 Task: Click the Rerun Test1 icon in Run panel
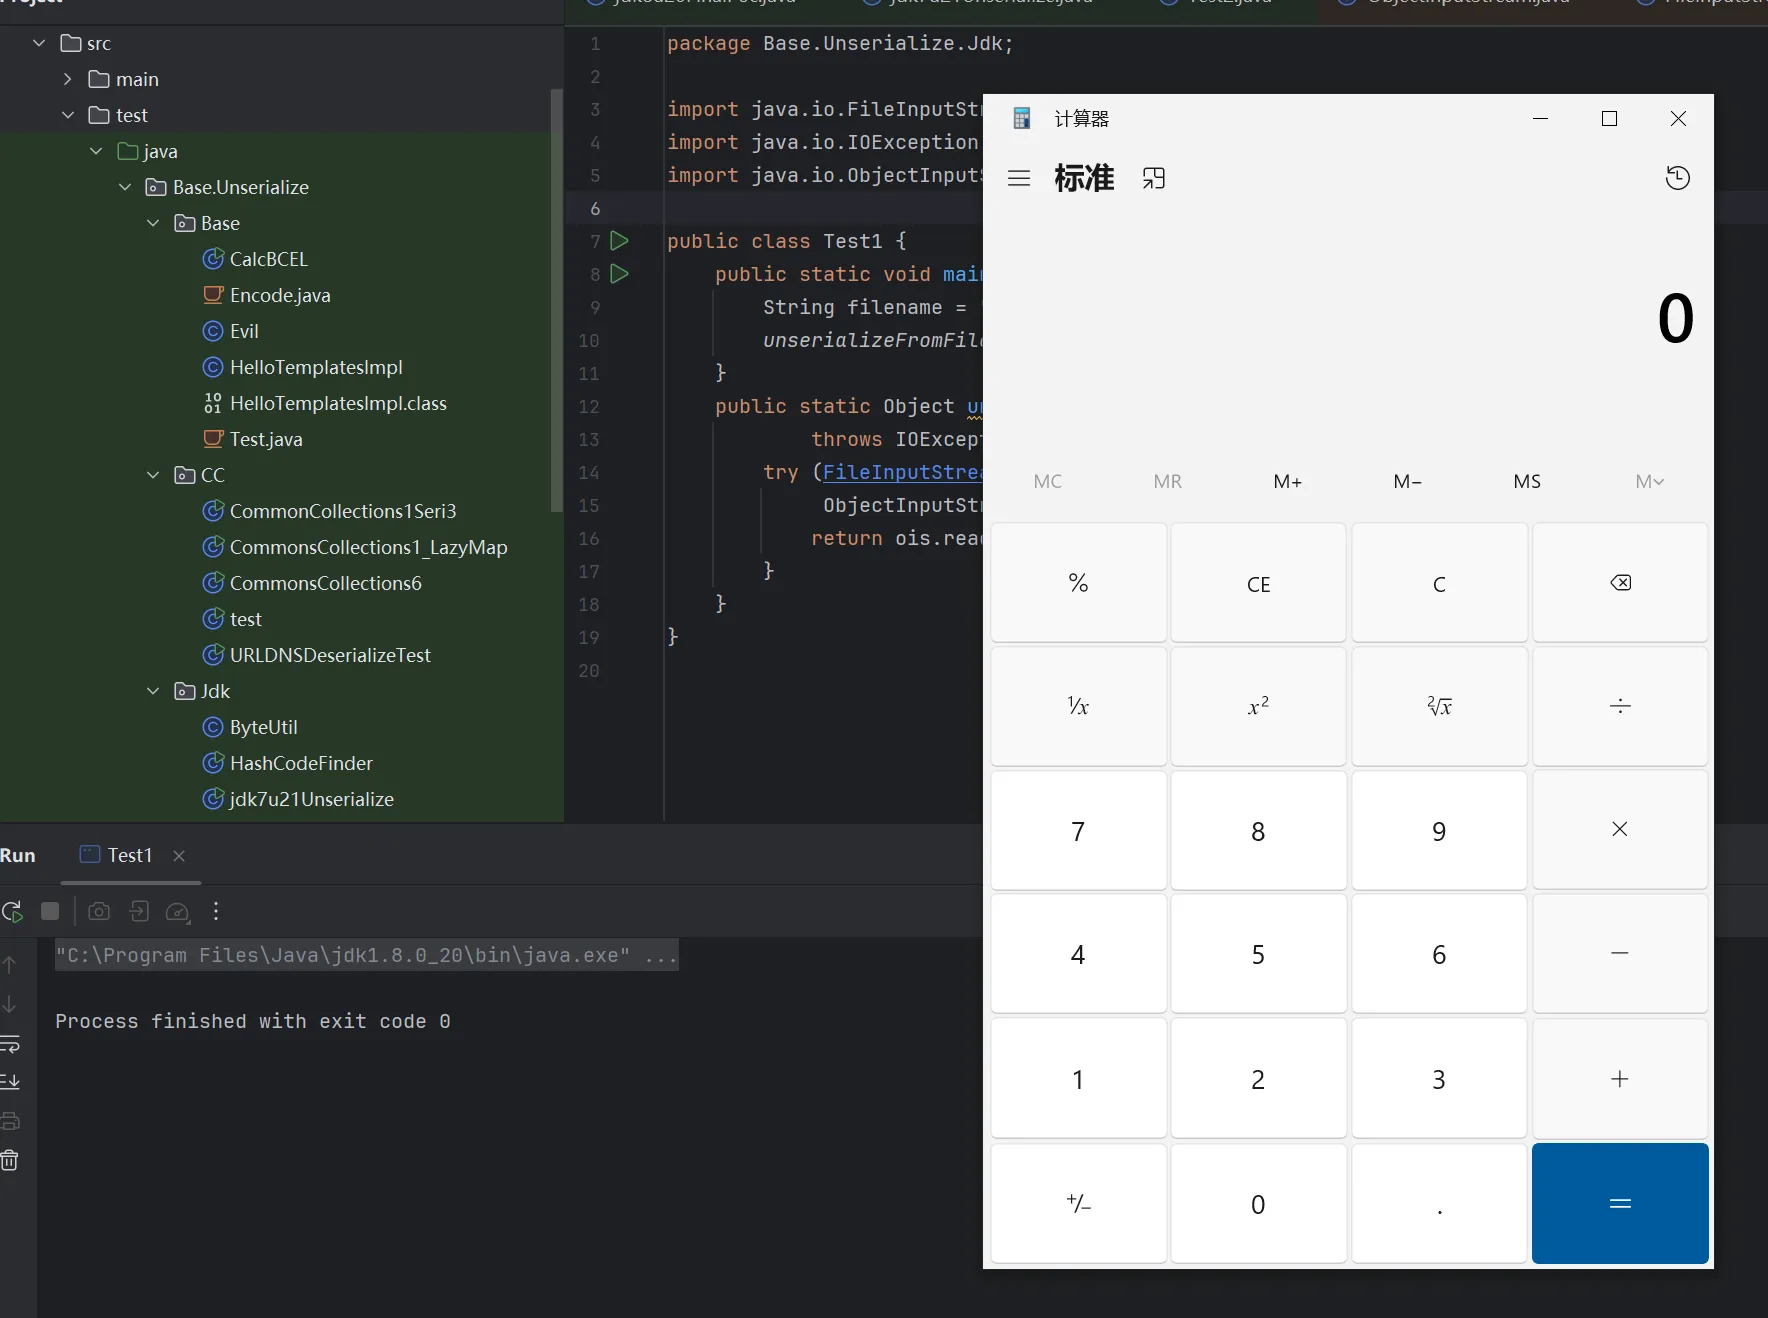point(12,911)
